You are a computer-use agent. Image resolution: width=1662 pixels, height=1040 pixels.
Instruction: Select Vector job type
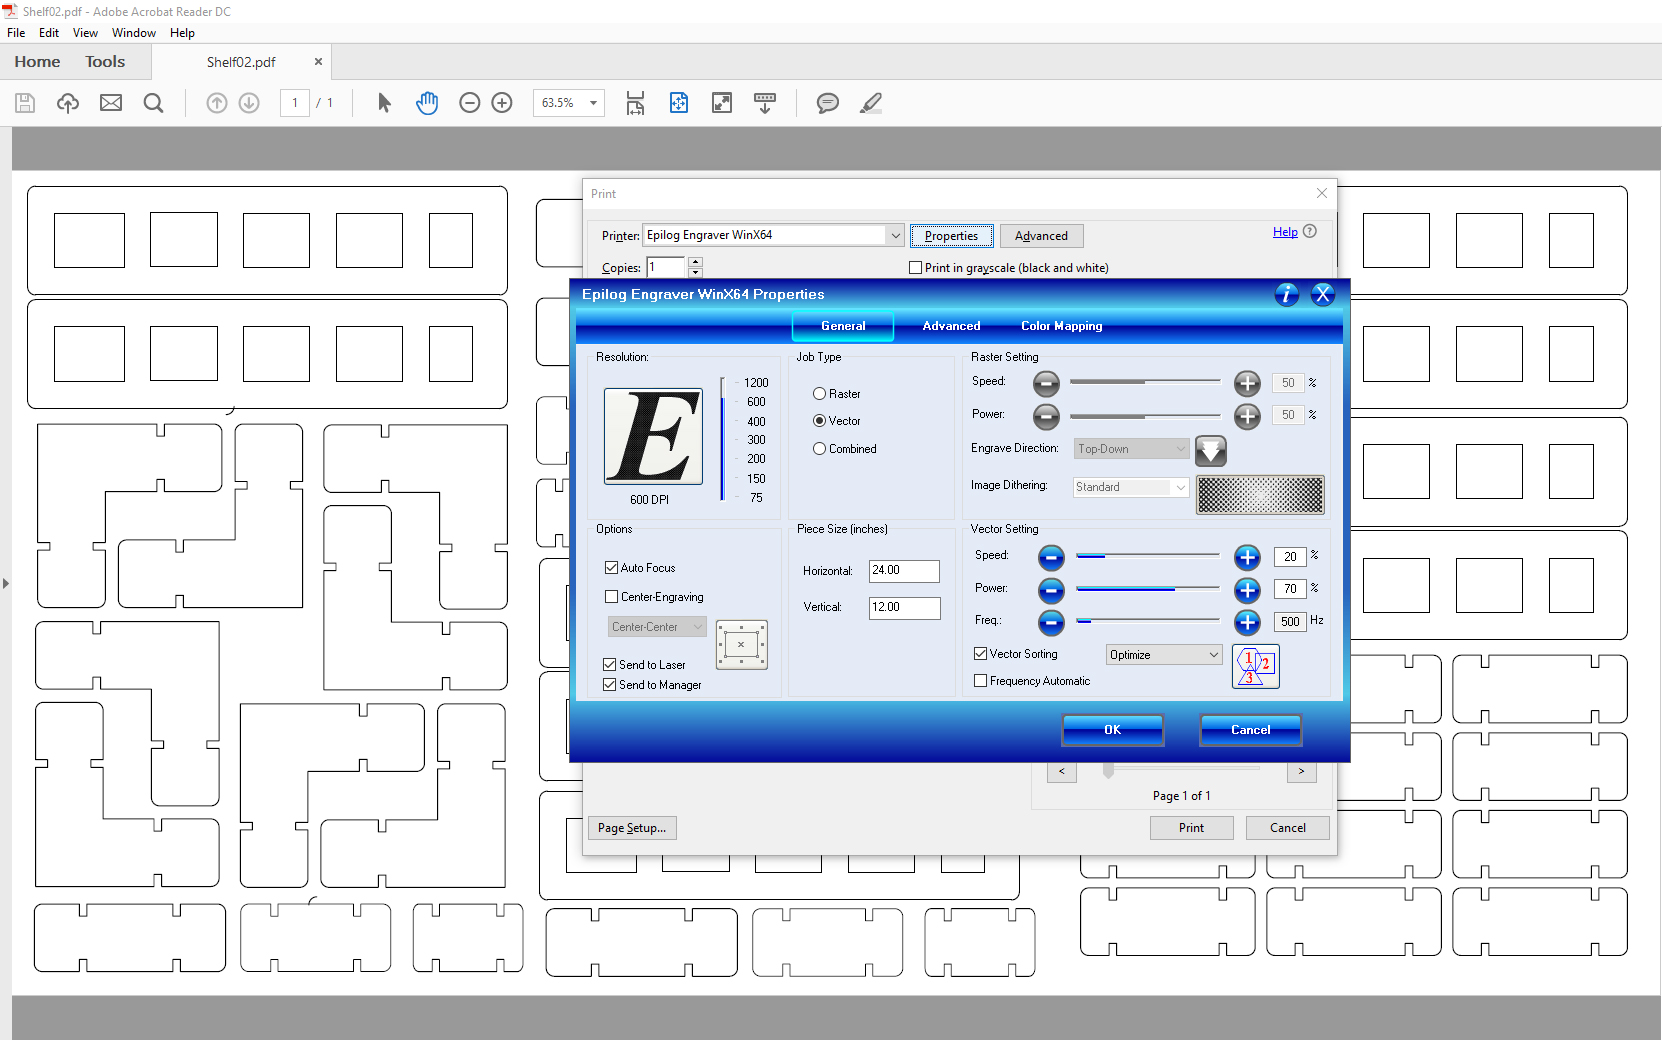pyautogui.click(x=837, y=421)
